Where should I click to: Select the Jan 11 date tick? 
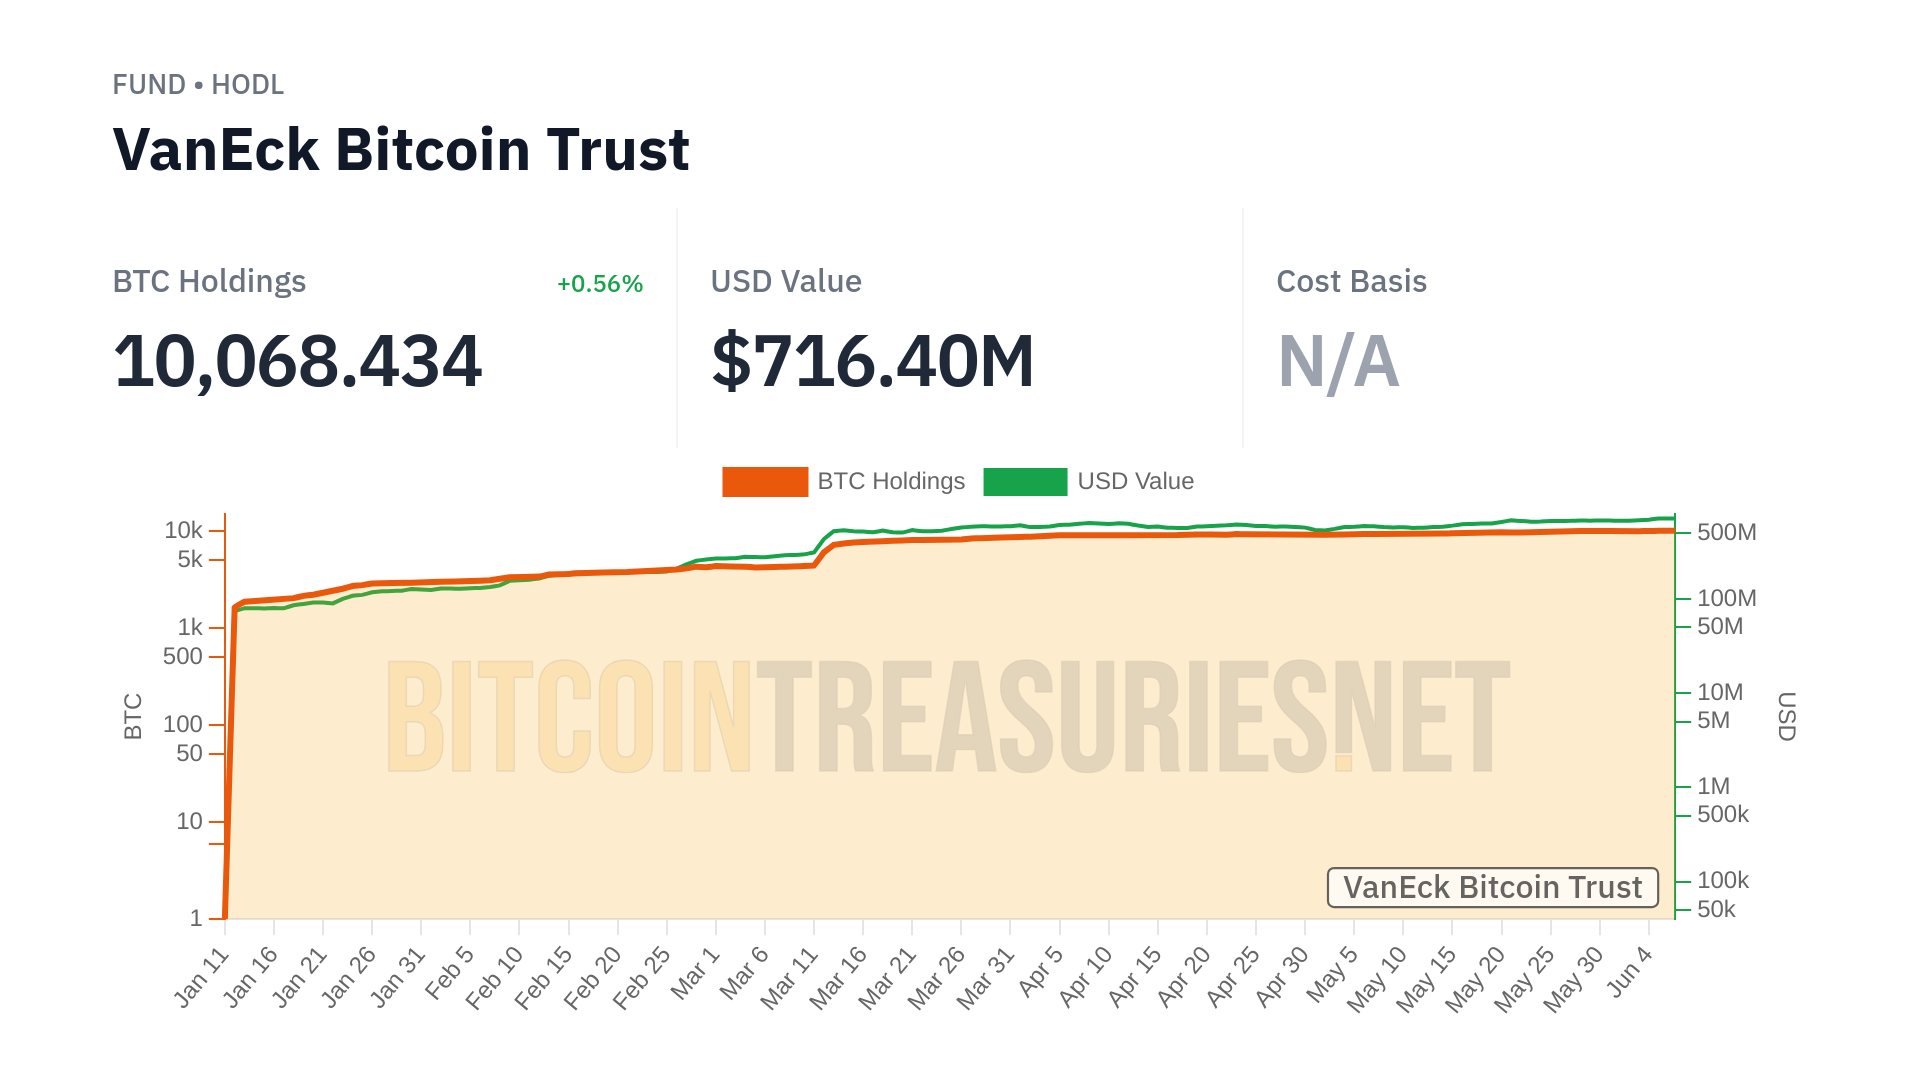click(203, 976)
